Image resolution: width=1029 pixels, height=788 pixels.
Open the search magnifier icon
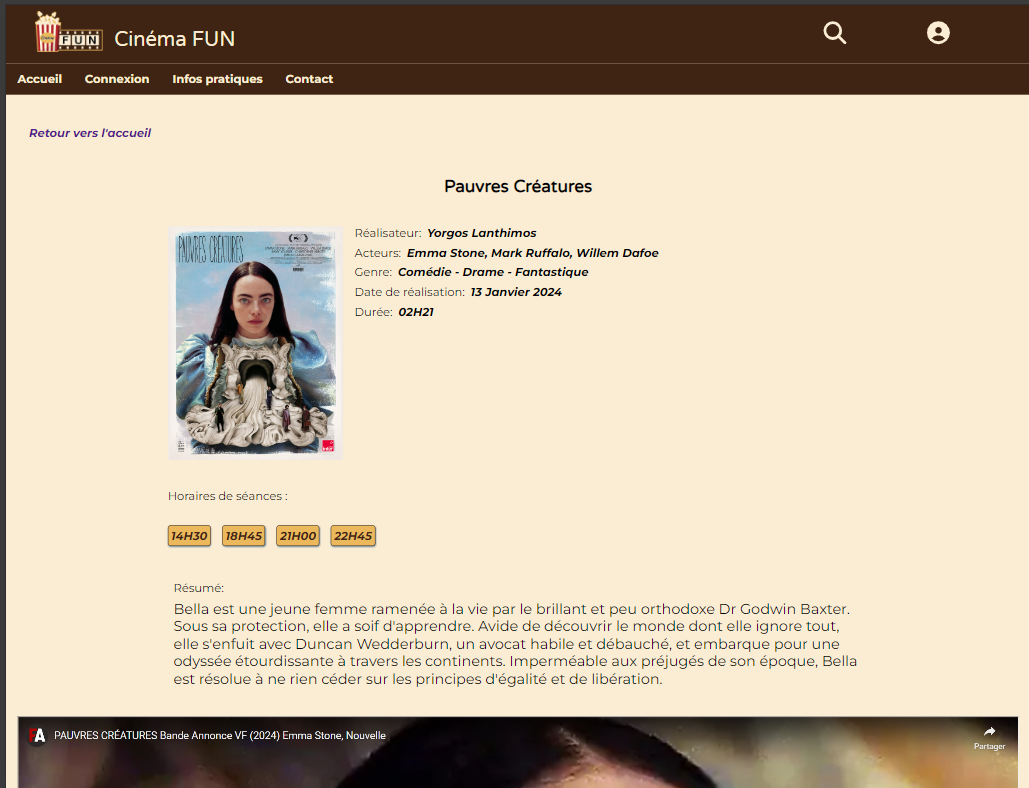pyautogui.click(x=834, y=33)
